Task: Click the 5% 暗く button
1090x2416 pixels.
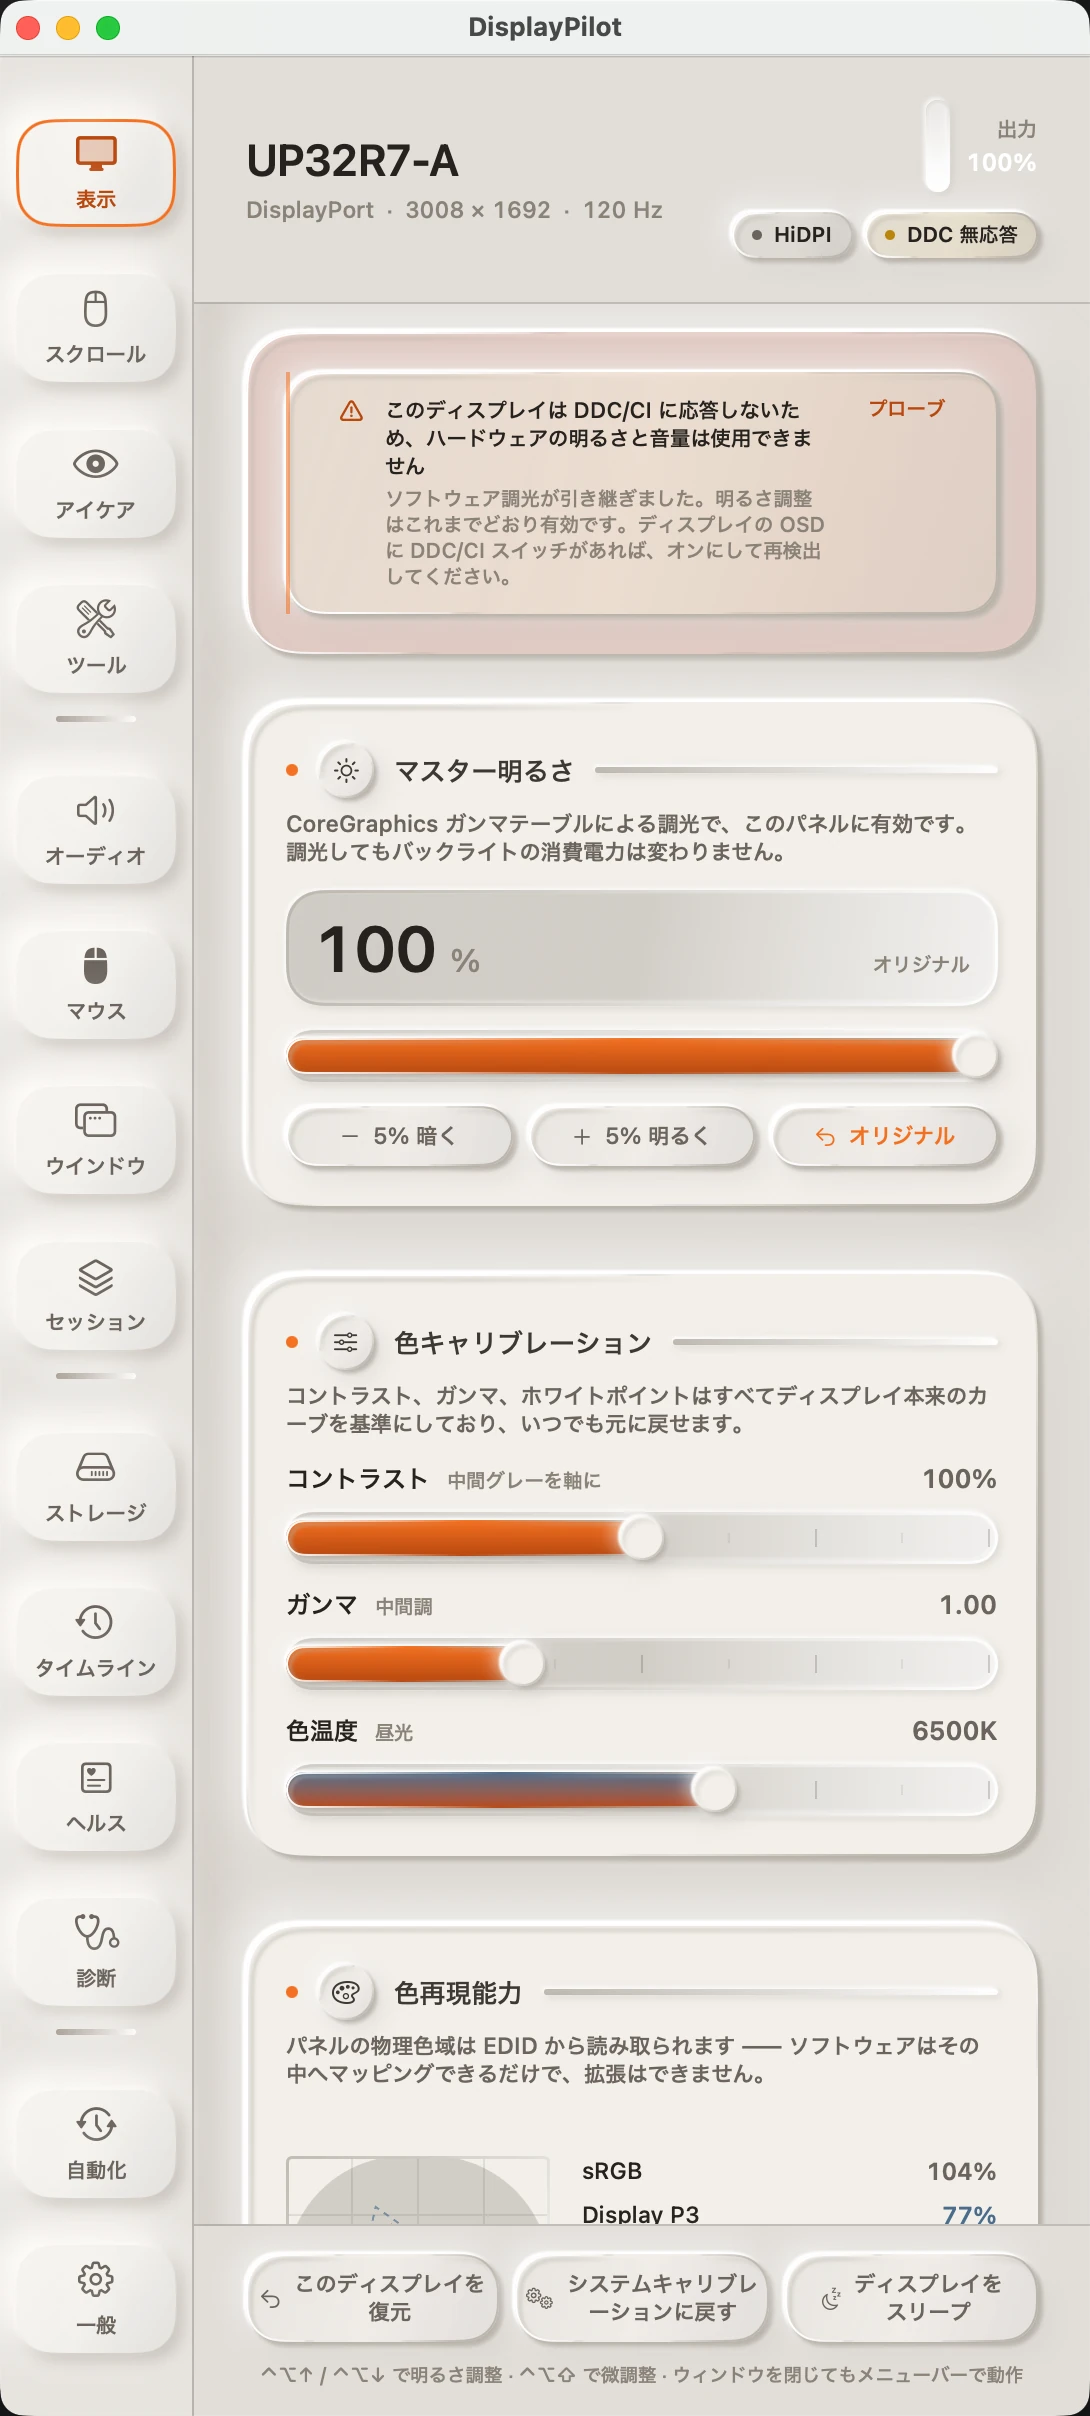Action: [x=400, y=1136]
